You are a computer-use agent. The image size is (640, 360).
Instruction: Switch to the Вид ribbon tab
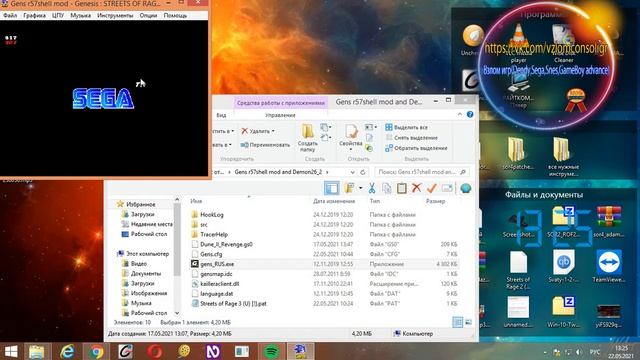point(221,115)
